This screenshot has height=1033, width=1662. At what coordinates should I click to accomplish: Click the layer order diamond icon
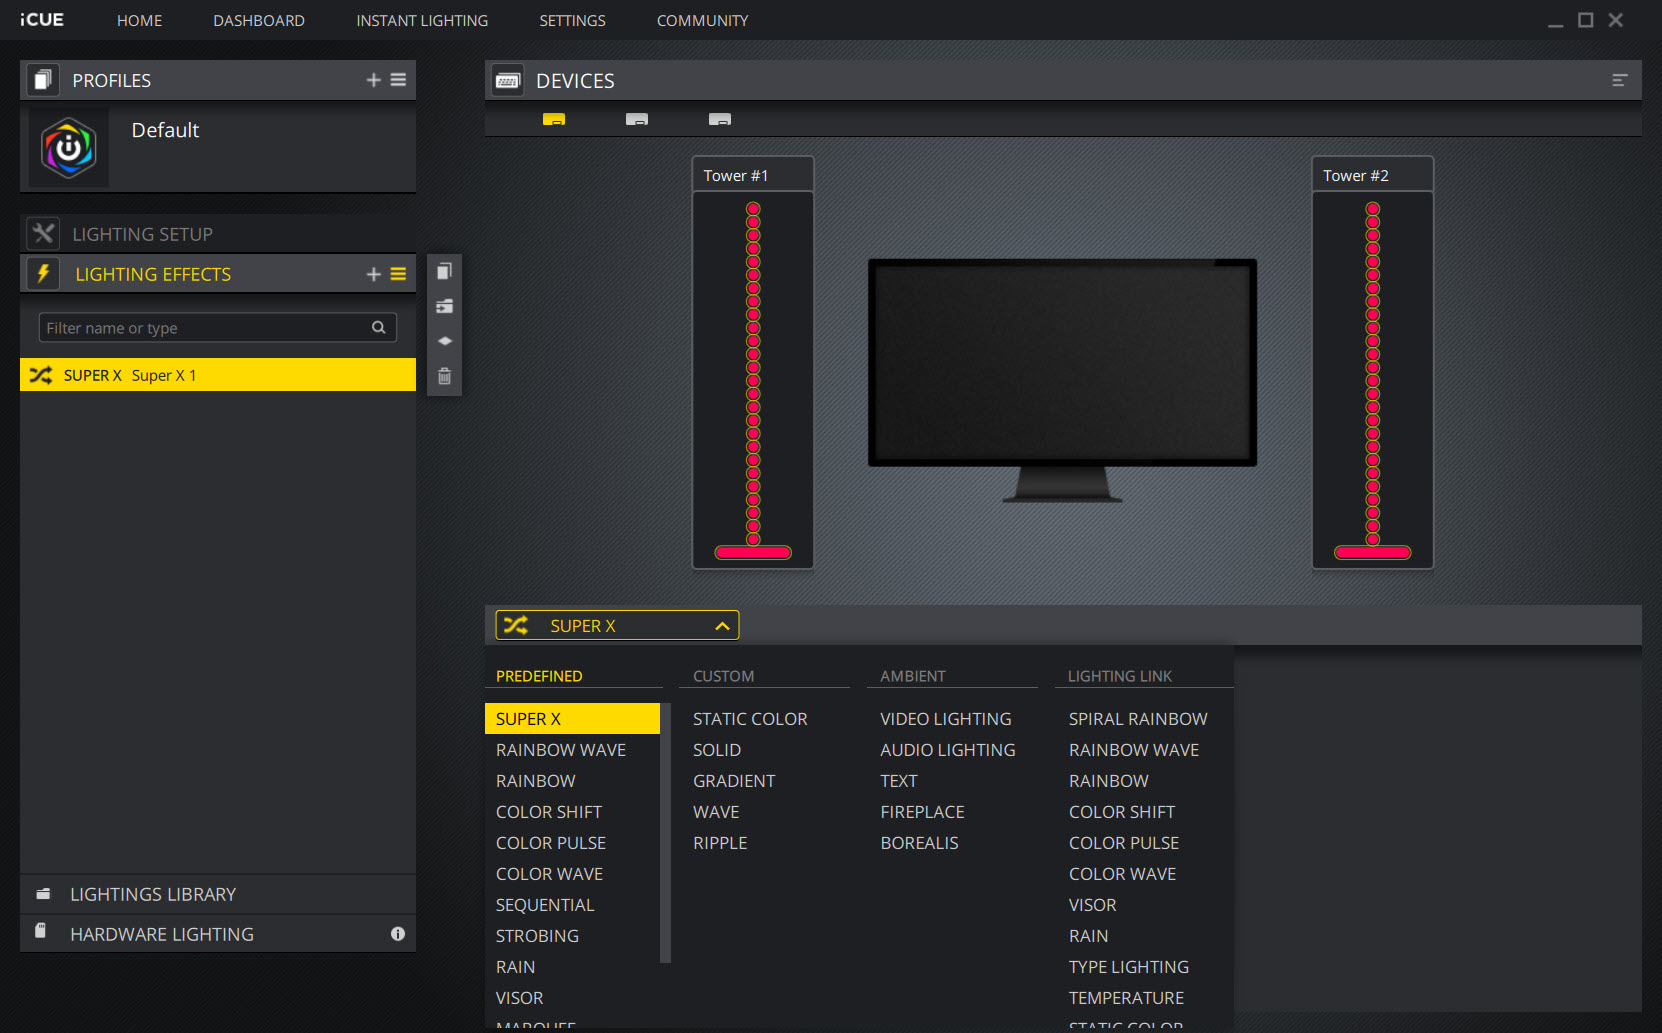point(445,341)
